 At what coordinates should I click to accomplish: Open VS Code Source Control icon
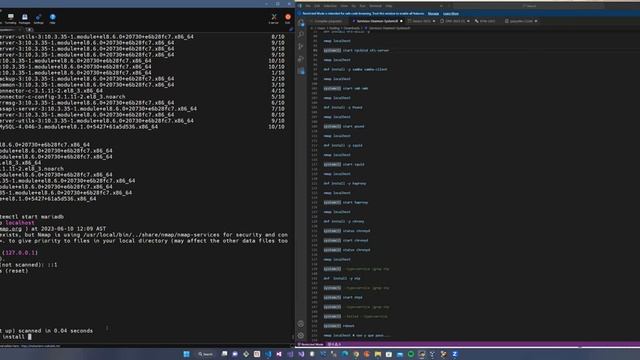coord(301,47)
